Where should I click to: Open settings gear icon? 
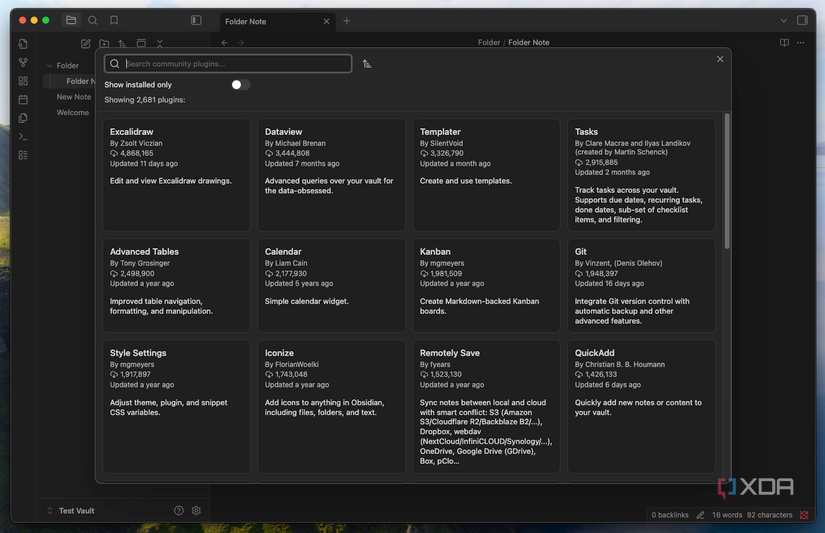[x=196, y=510]
